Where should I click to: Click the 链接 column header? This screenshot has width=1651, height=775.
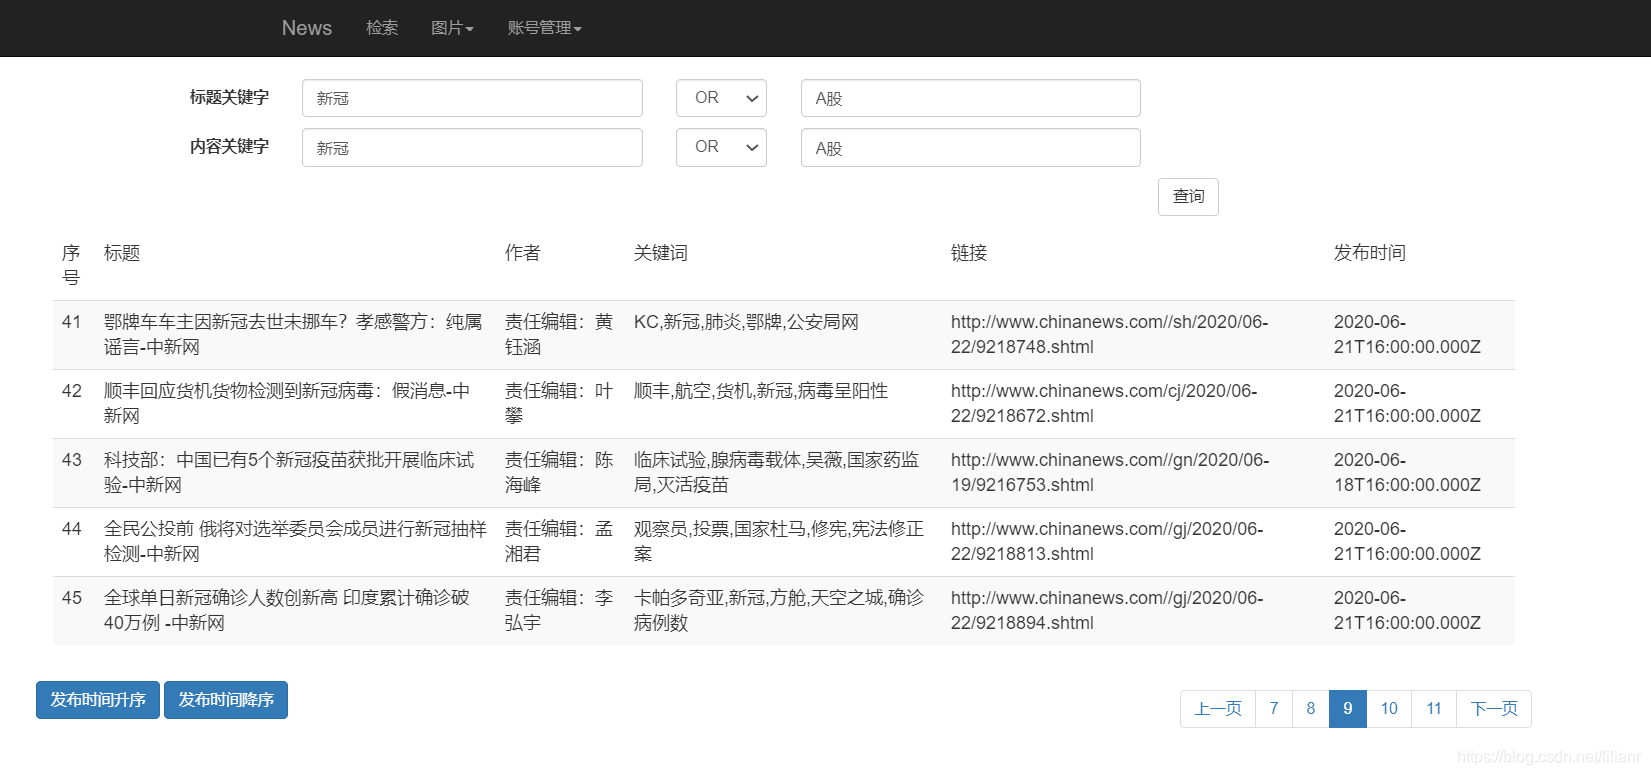(969, 254)
